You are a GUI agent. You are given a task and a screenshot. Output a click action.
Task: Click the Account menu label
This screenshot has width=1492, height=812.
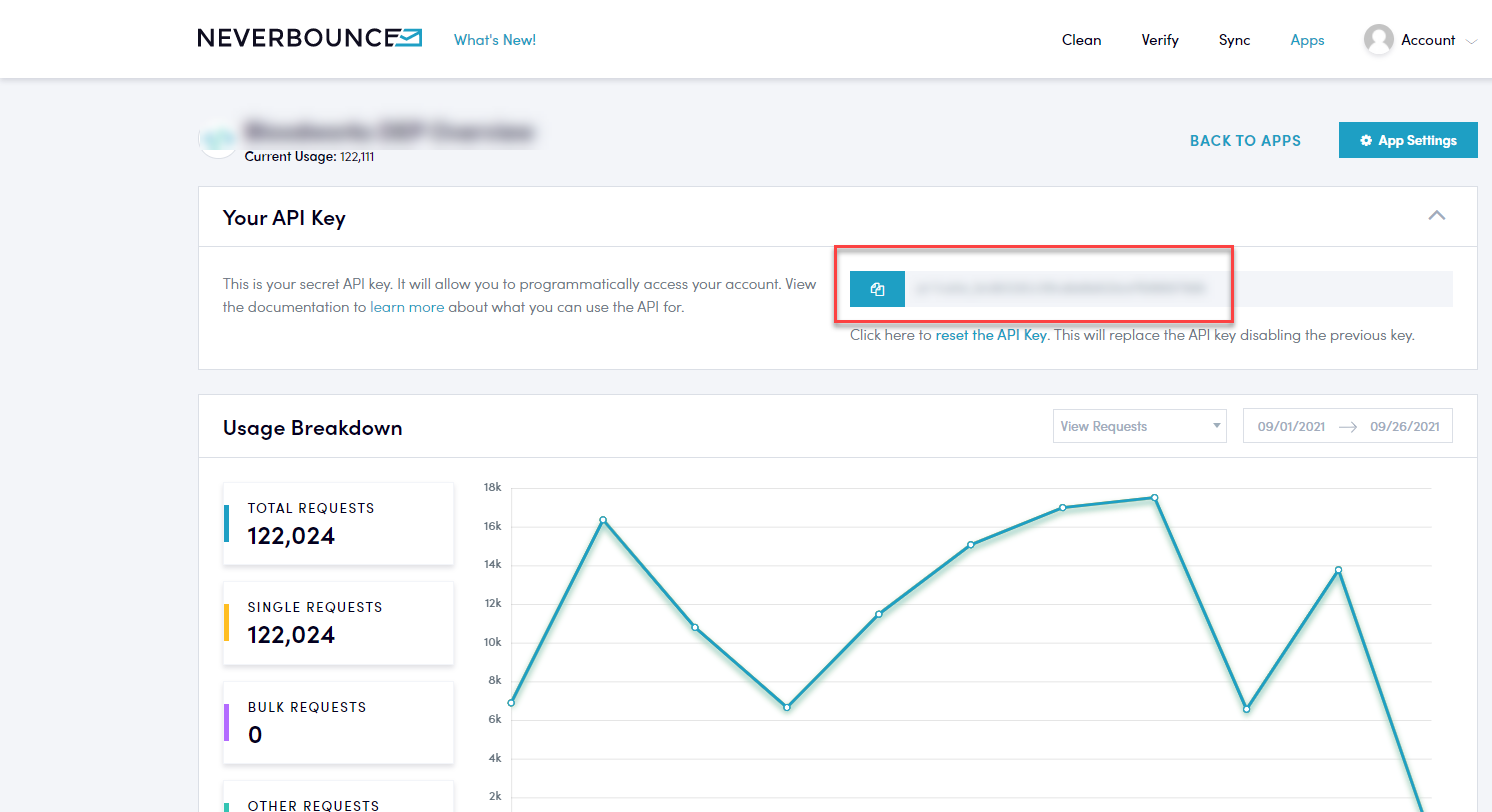(1428, 40)
